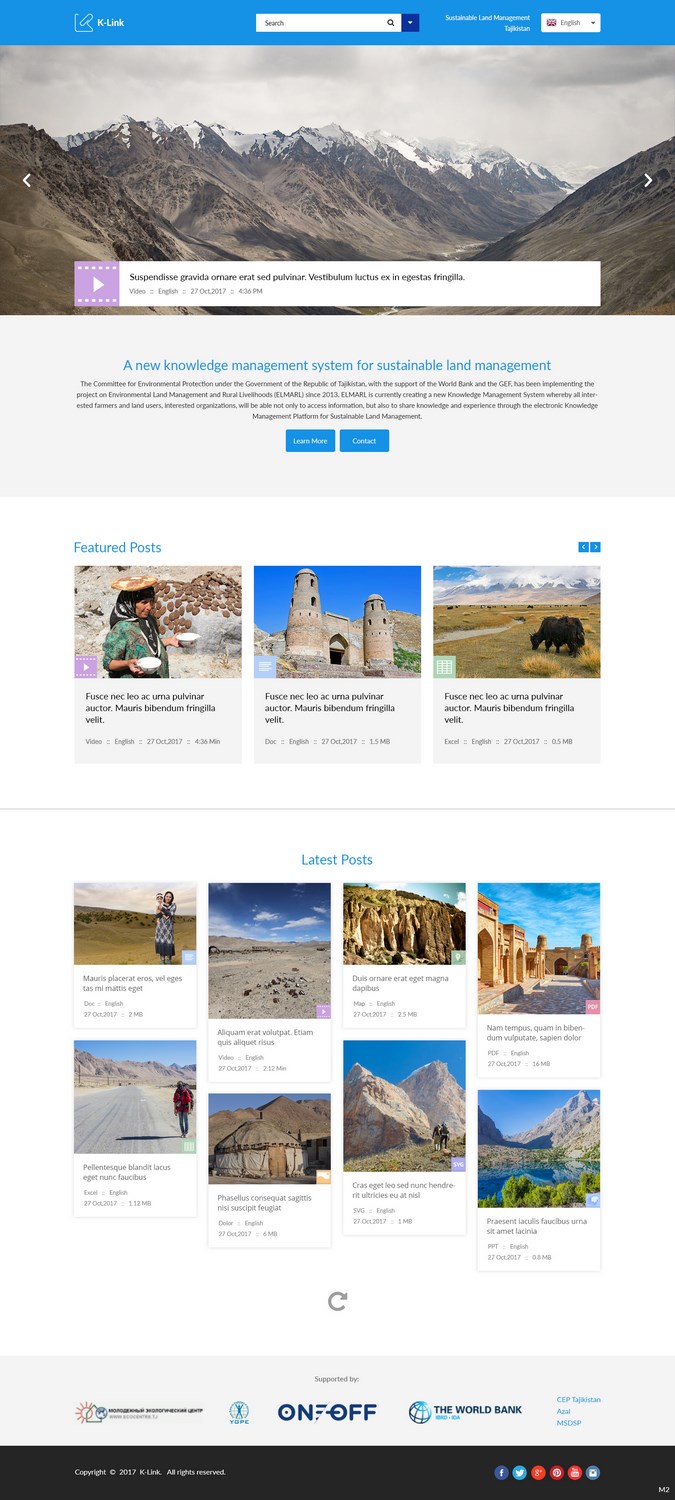Viewport: 675px width, 1500px height.
Task: Click the K-Link logo in header
Action: [99, 22]
